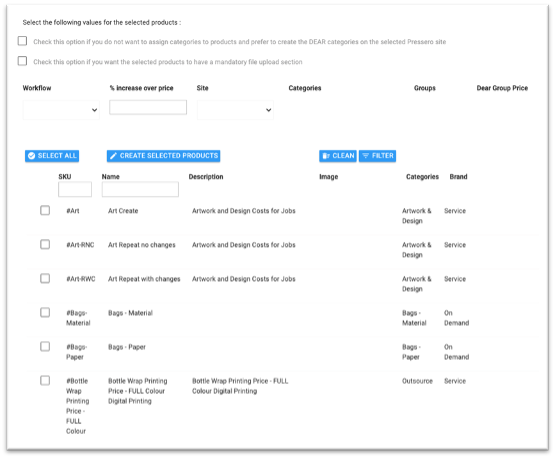Click the Clean button
This screenshot has width=556, height=460.
tap(338, 156)
